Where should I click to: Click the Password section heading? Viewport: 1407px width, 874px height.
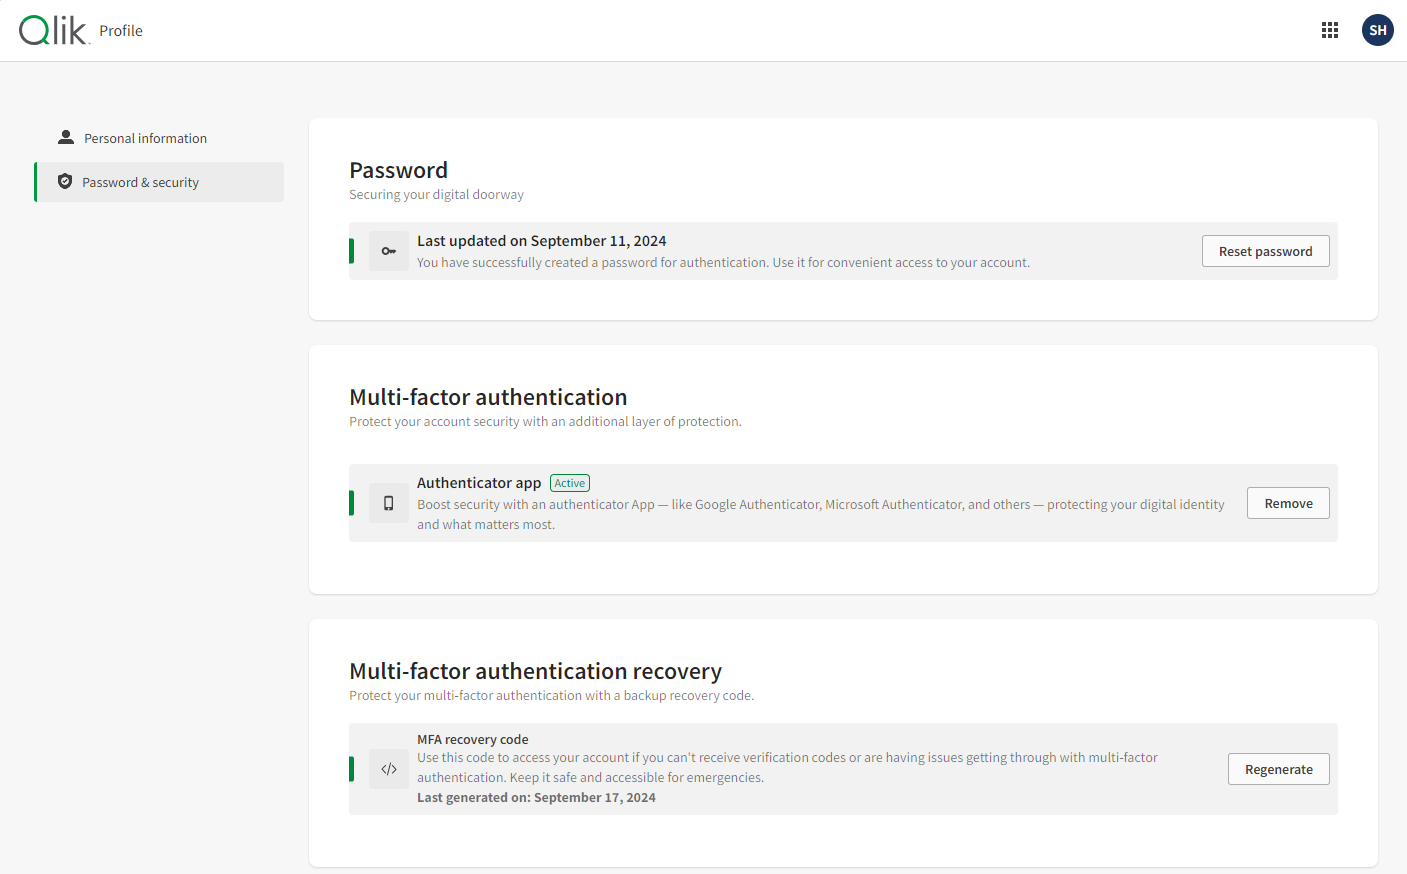pos(398,170)
